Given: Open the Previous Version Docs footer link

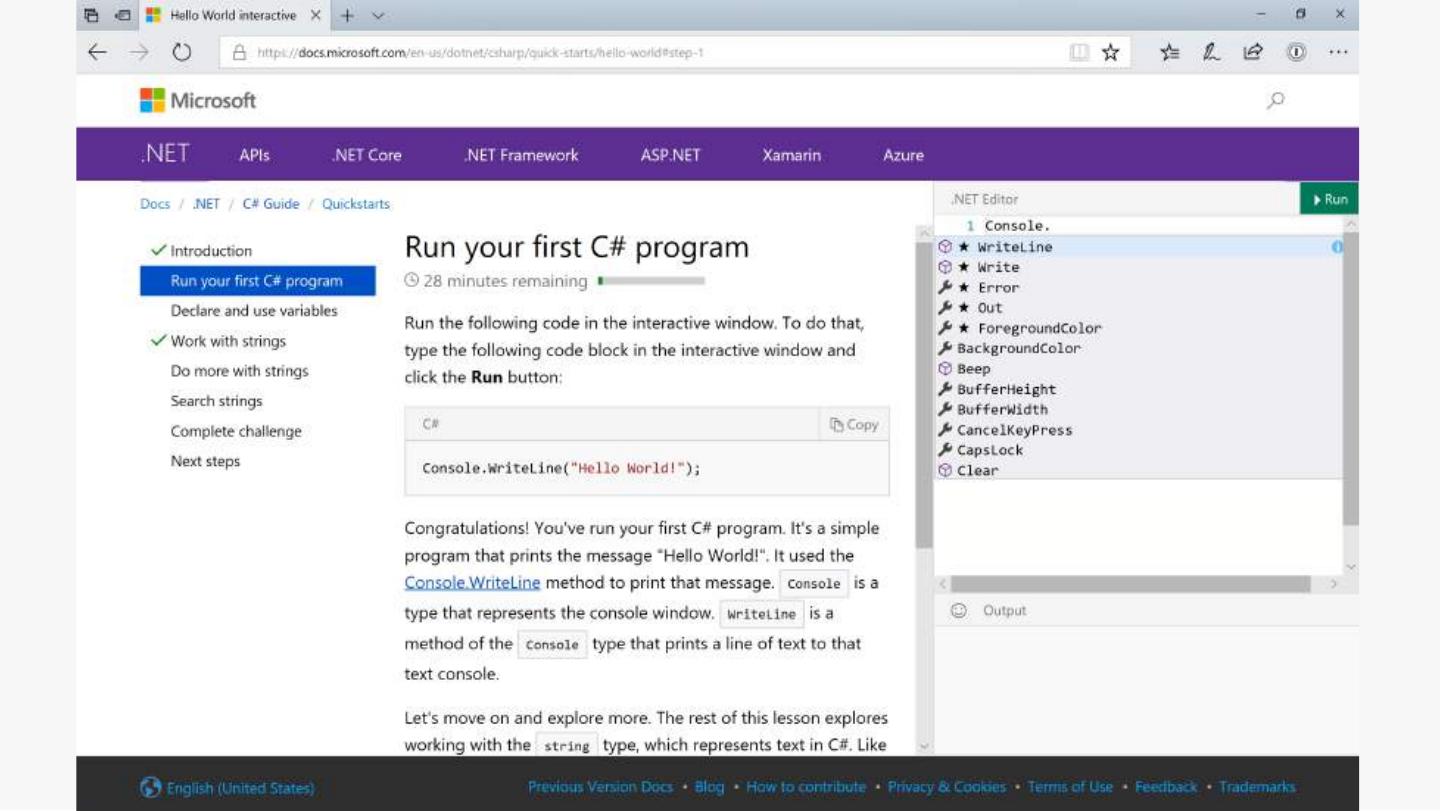Looking at the screenshot, I should click(600, 787).
